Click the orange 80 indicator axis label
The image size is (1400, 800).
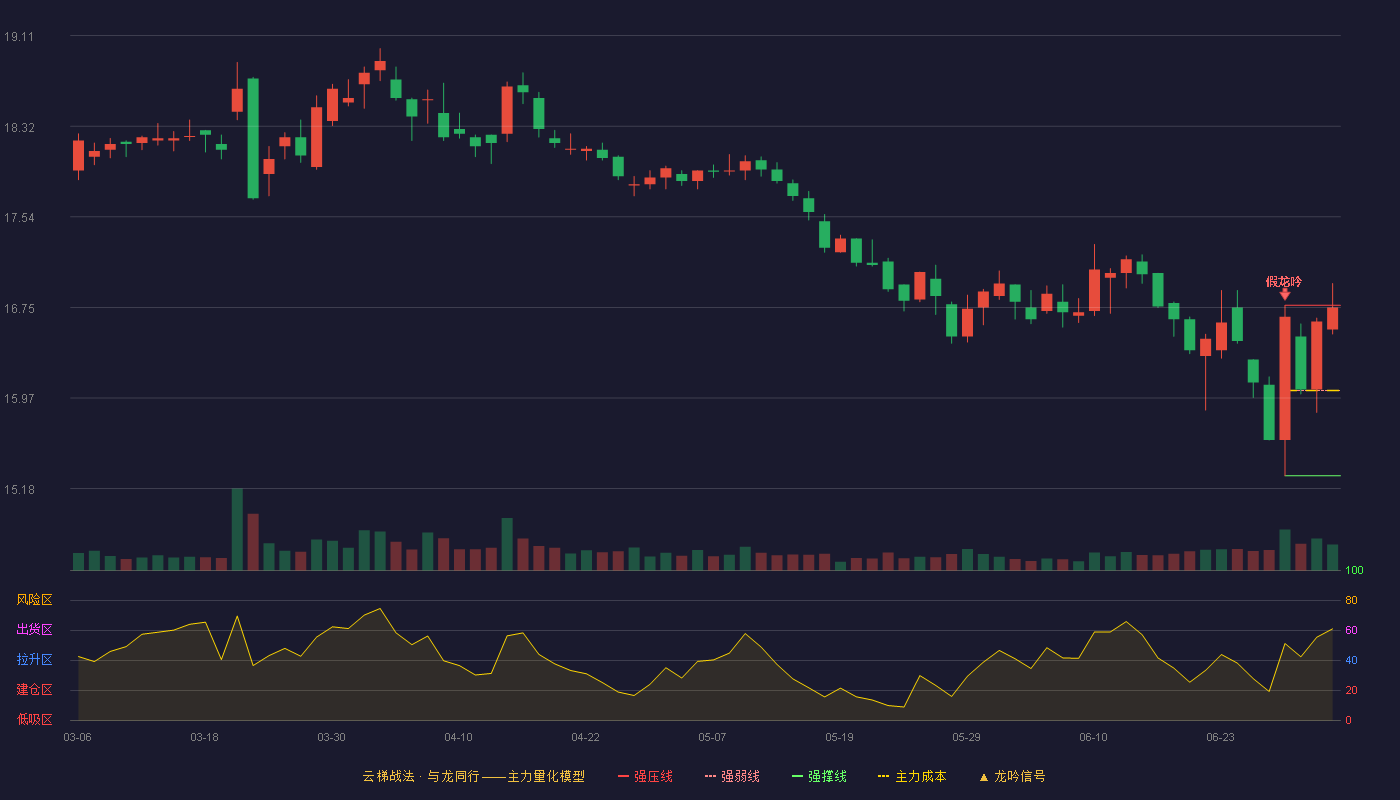1351,601
